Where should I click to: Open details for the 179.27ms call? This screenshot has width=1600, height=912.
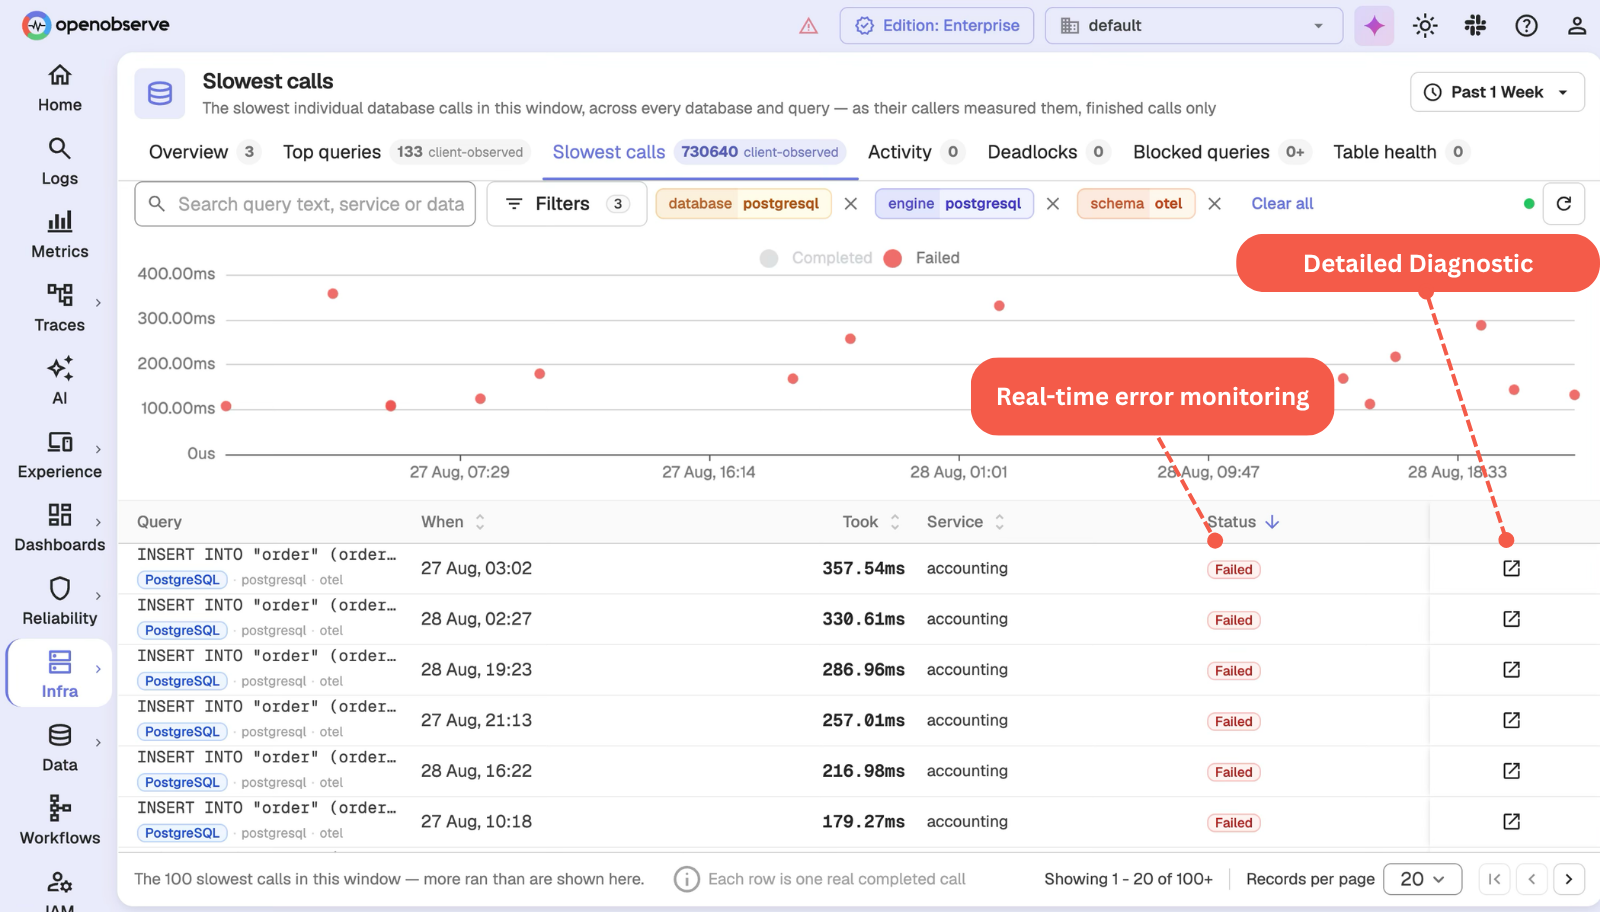coord(1511,821)
